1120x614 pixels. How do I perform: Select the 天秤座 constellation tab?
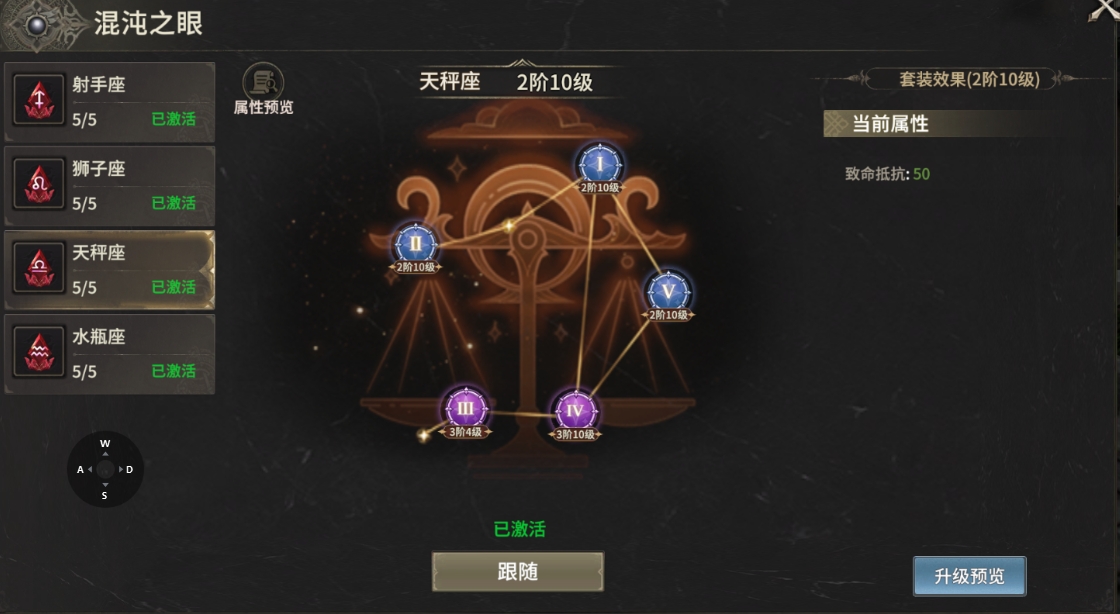pyautogui.click(x=110, y=270)
